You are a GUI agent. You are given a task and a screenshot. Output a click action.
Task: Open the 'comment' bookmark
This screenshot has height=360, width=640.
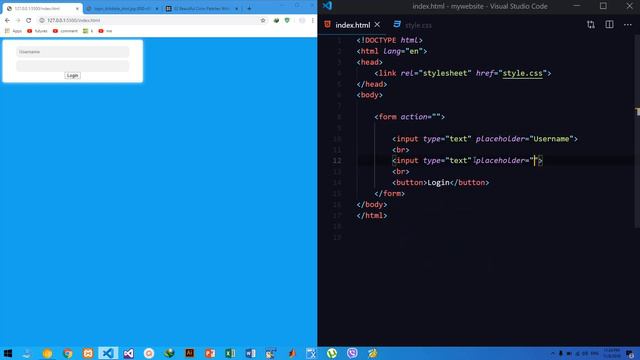65,31
